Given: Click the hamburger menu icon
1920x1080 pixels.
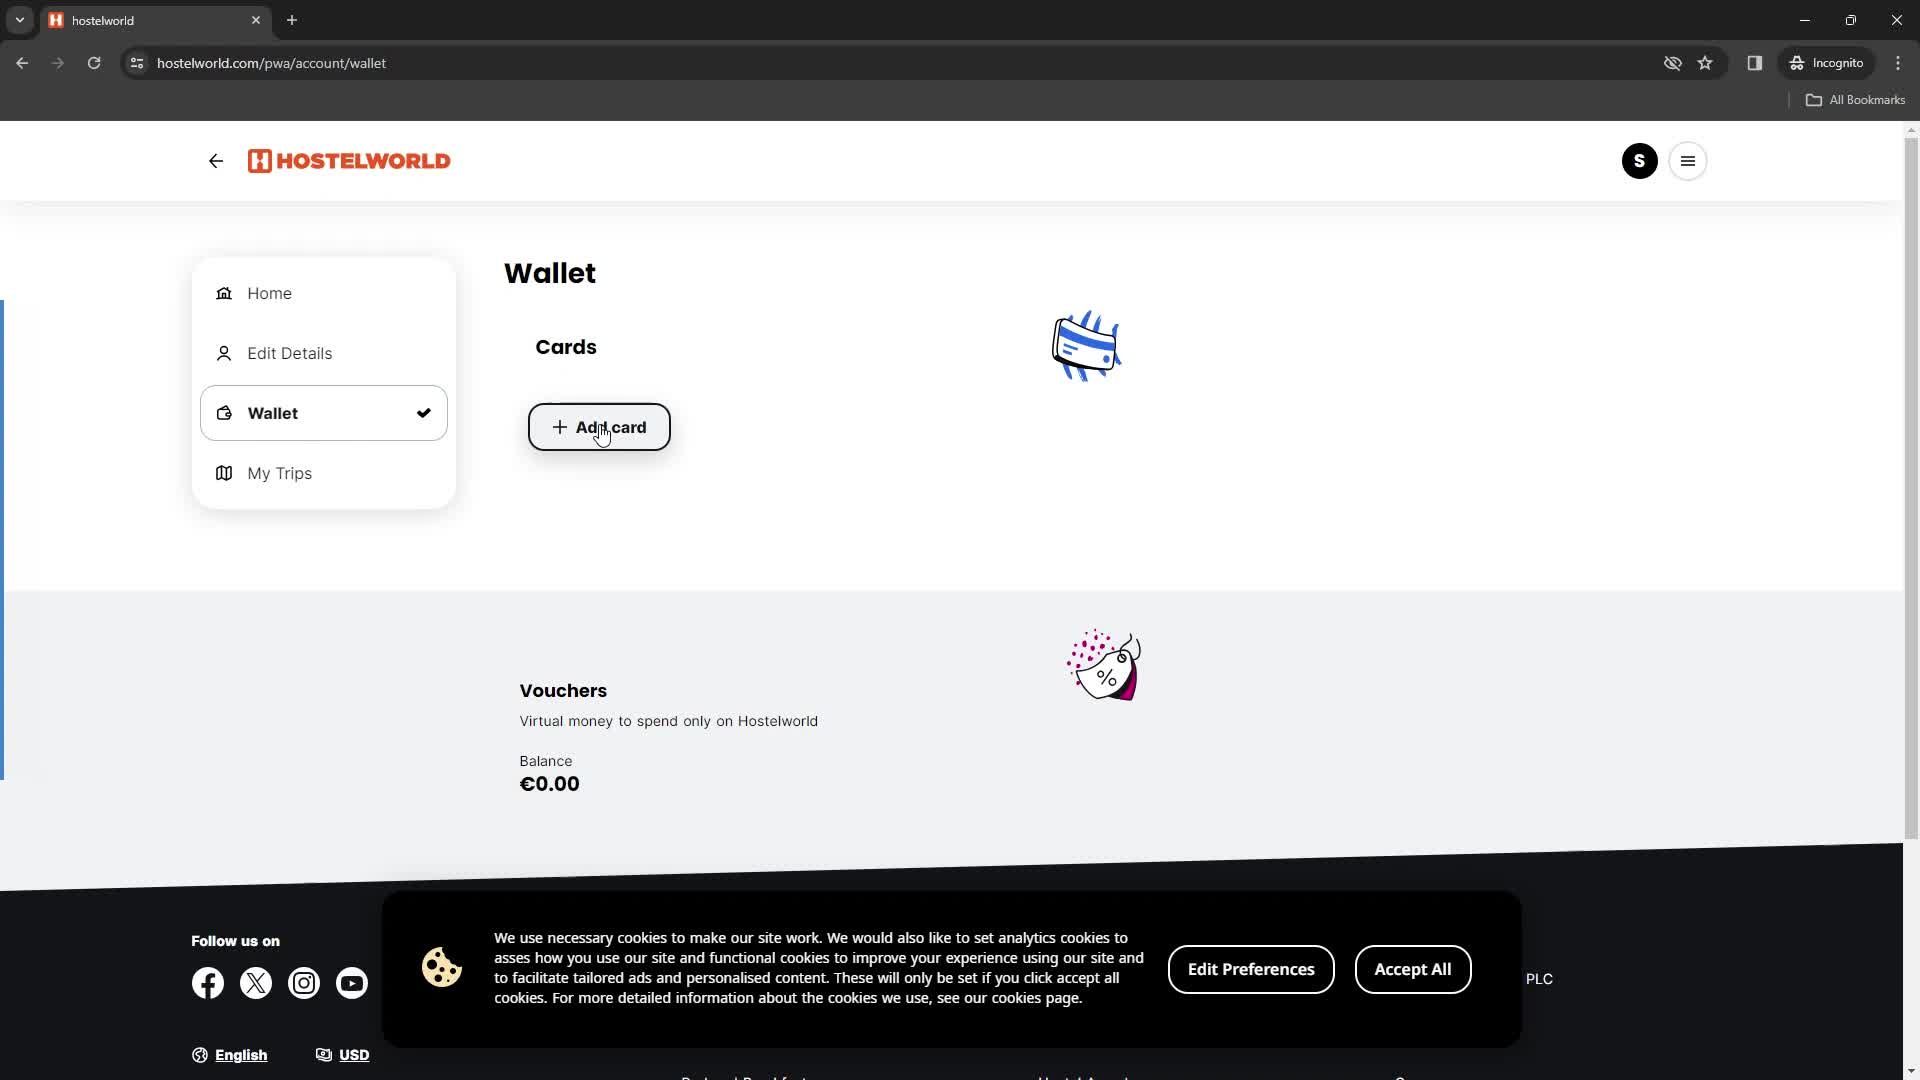Looking at the screenshot, I should coord(1691,161).
